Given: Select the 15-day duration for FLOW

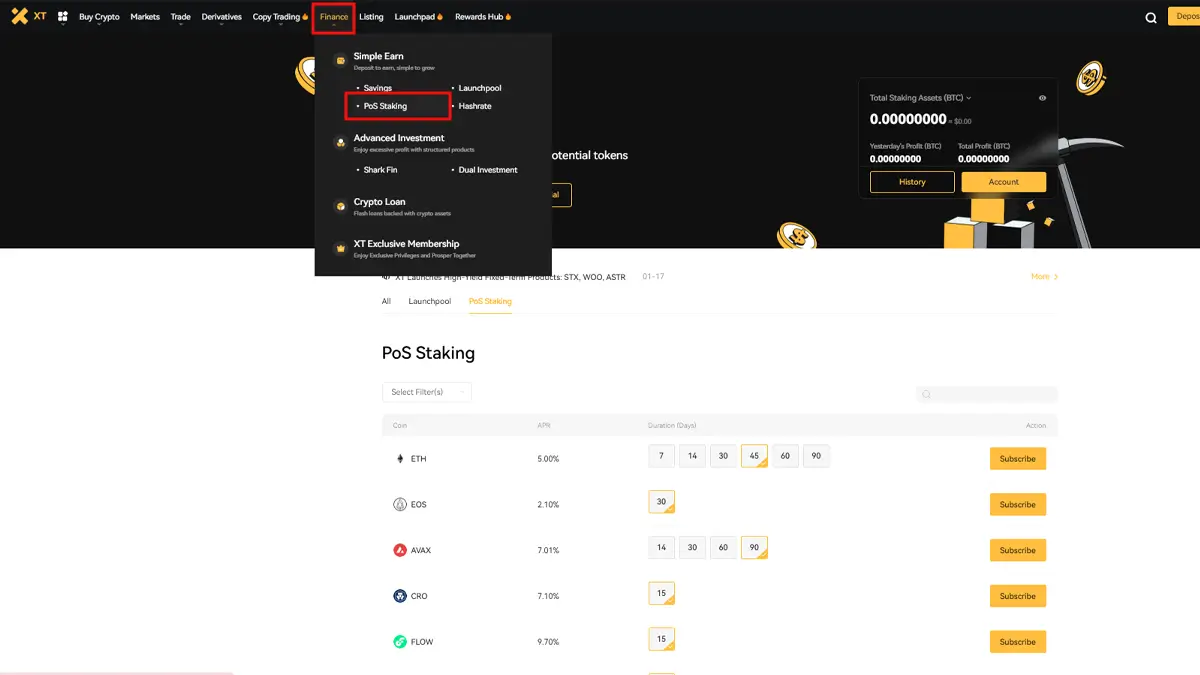Looking at the screenshot, I should point(661,639).
